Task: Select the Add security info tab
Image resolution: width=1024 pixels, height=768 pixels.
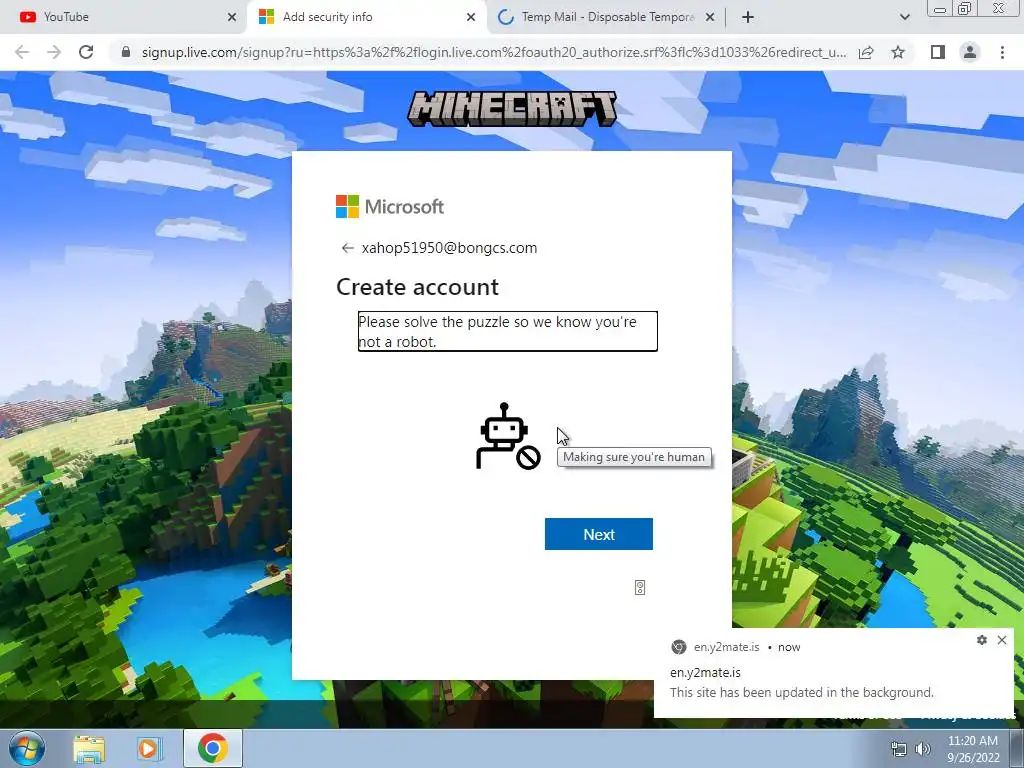Action: pos(366,17)
